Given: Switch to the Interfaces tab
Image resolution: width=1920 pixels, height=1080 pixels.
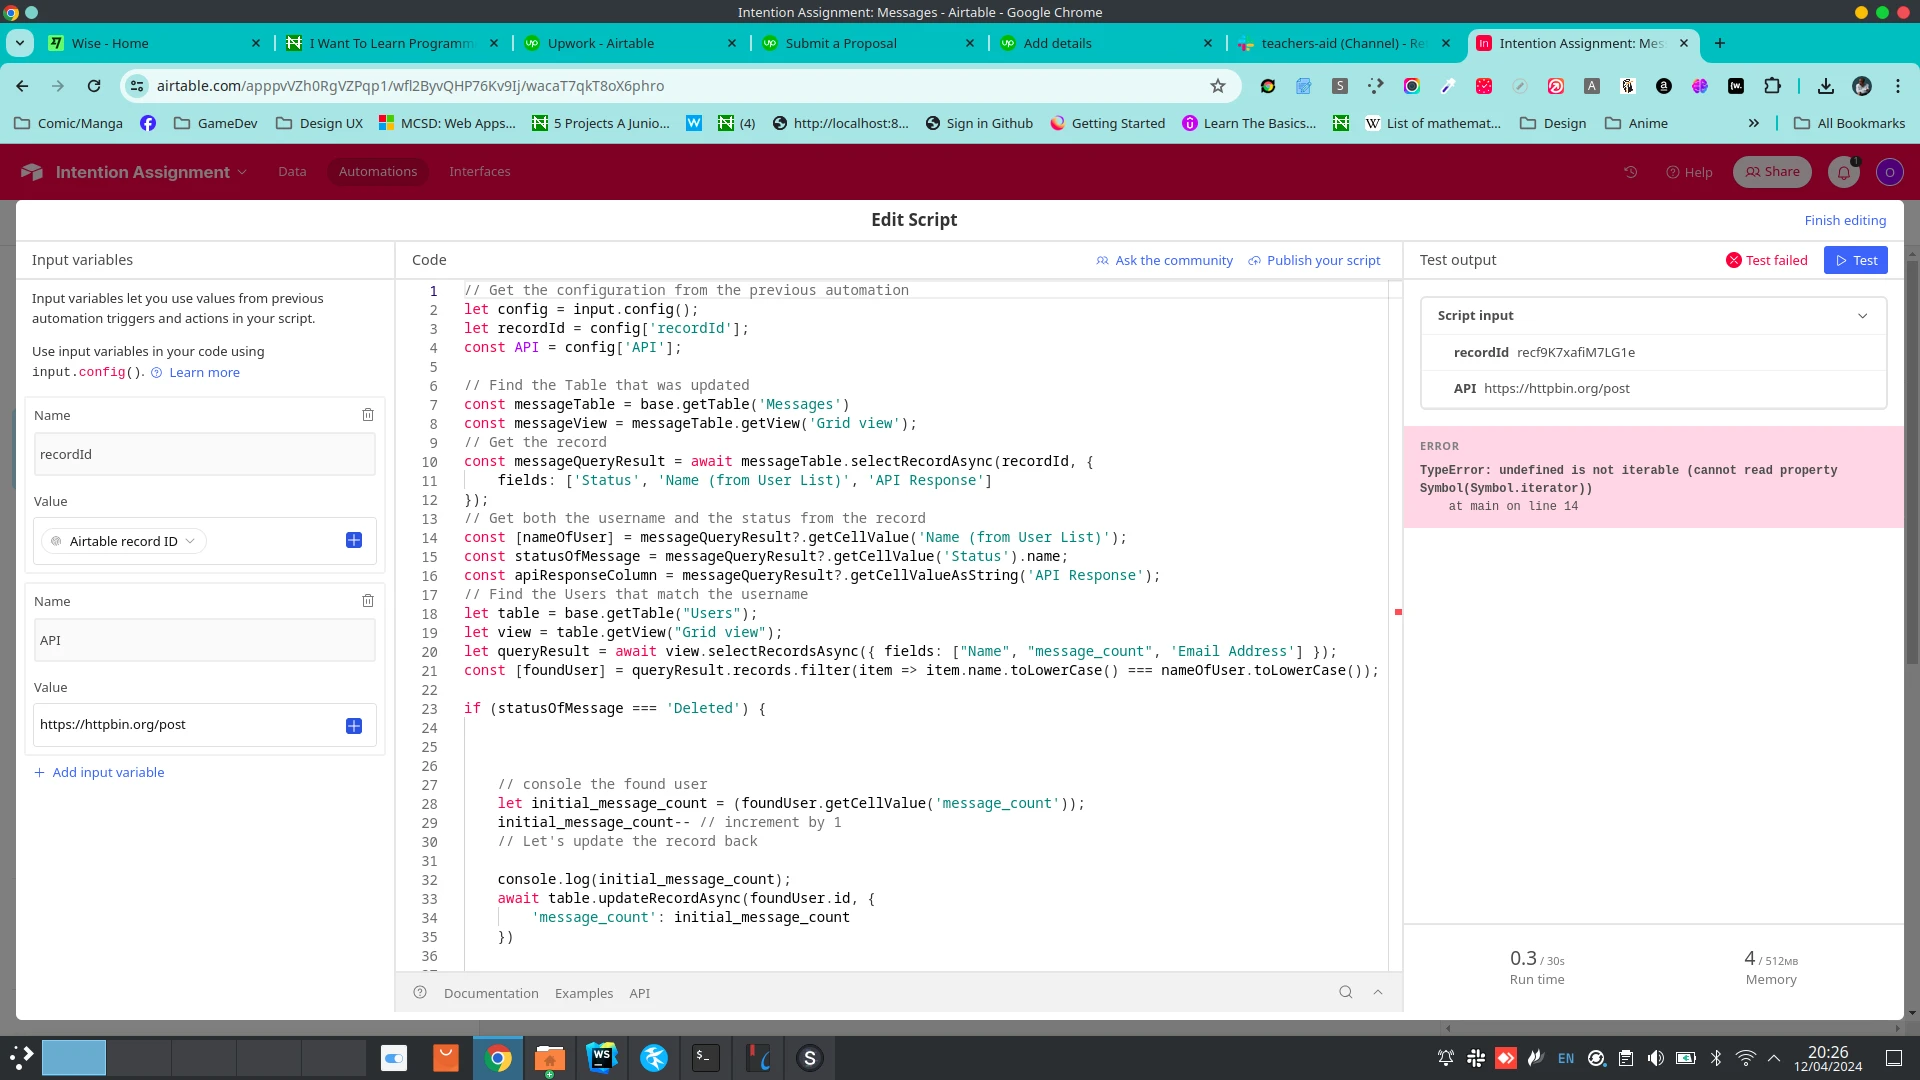Looking at the screenshot, I should [x=480, y=172].
